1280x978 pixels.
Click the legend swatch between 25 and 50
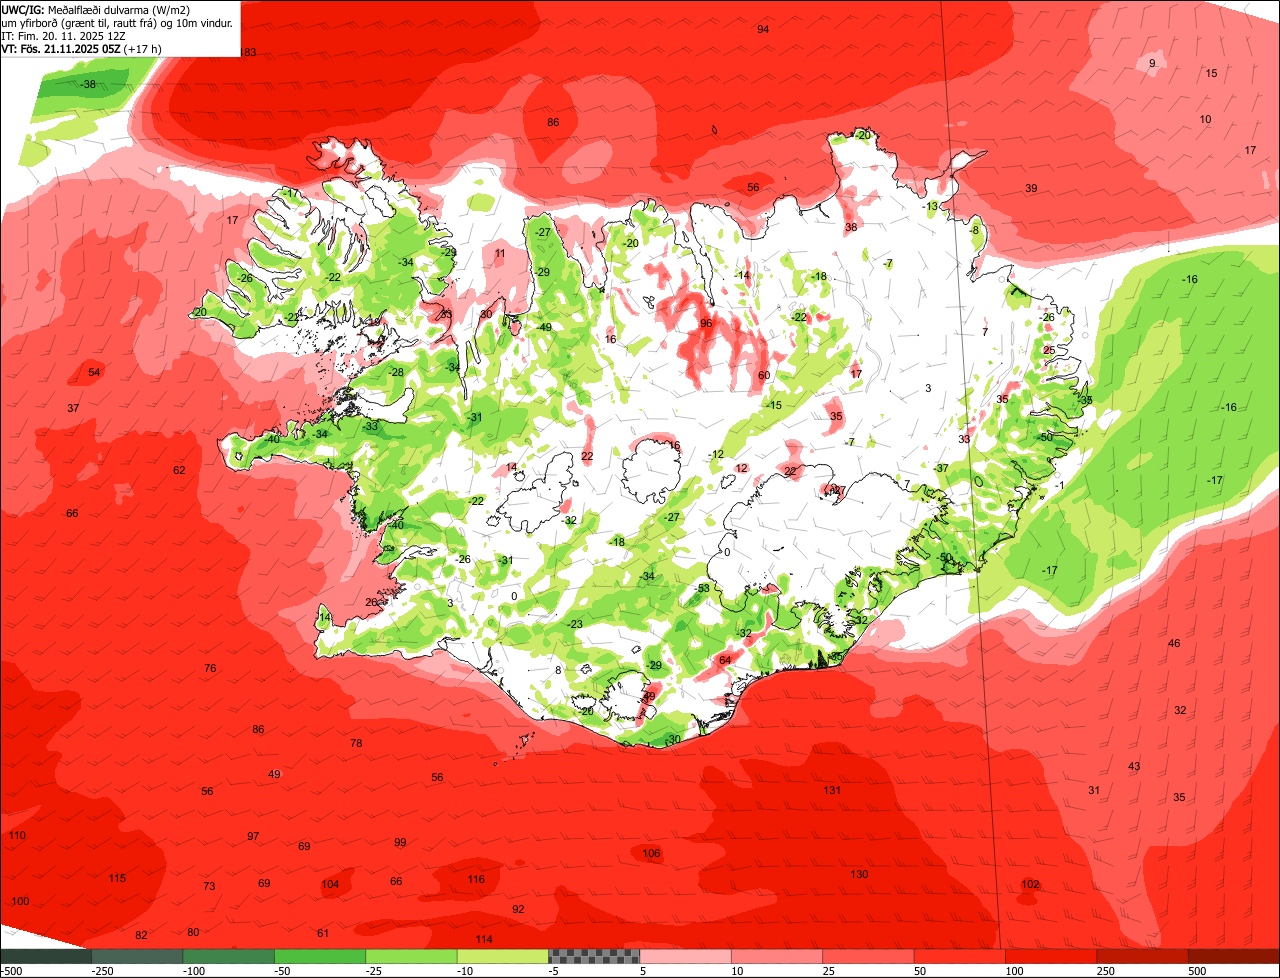click(x=868, y=956)
